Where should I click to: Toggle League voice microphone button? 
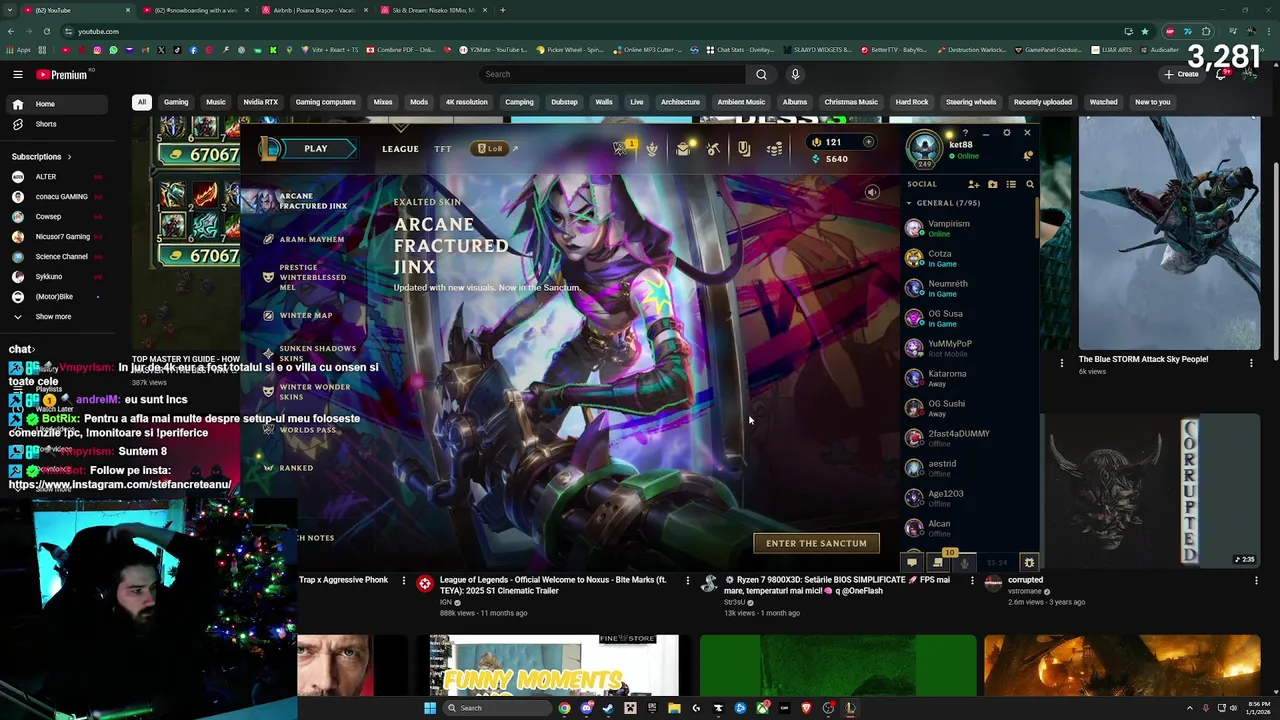click(x=965, y=563)
